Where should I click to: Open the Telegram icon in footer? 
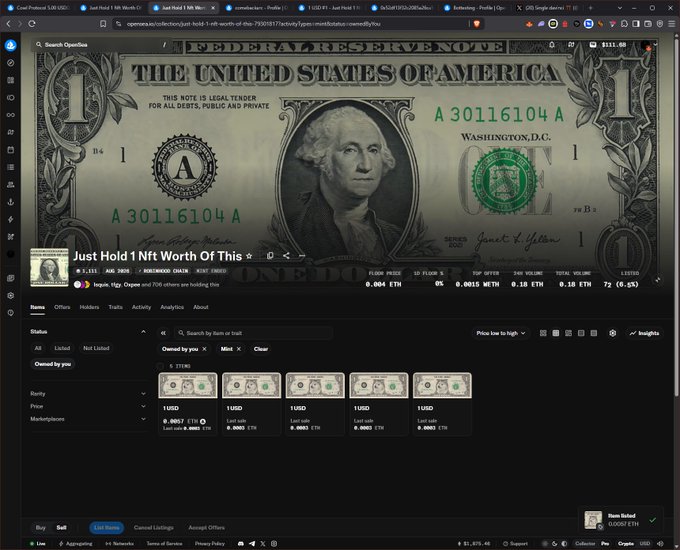tap(252, 543)
